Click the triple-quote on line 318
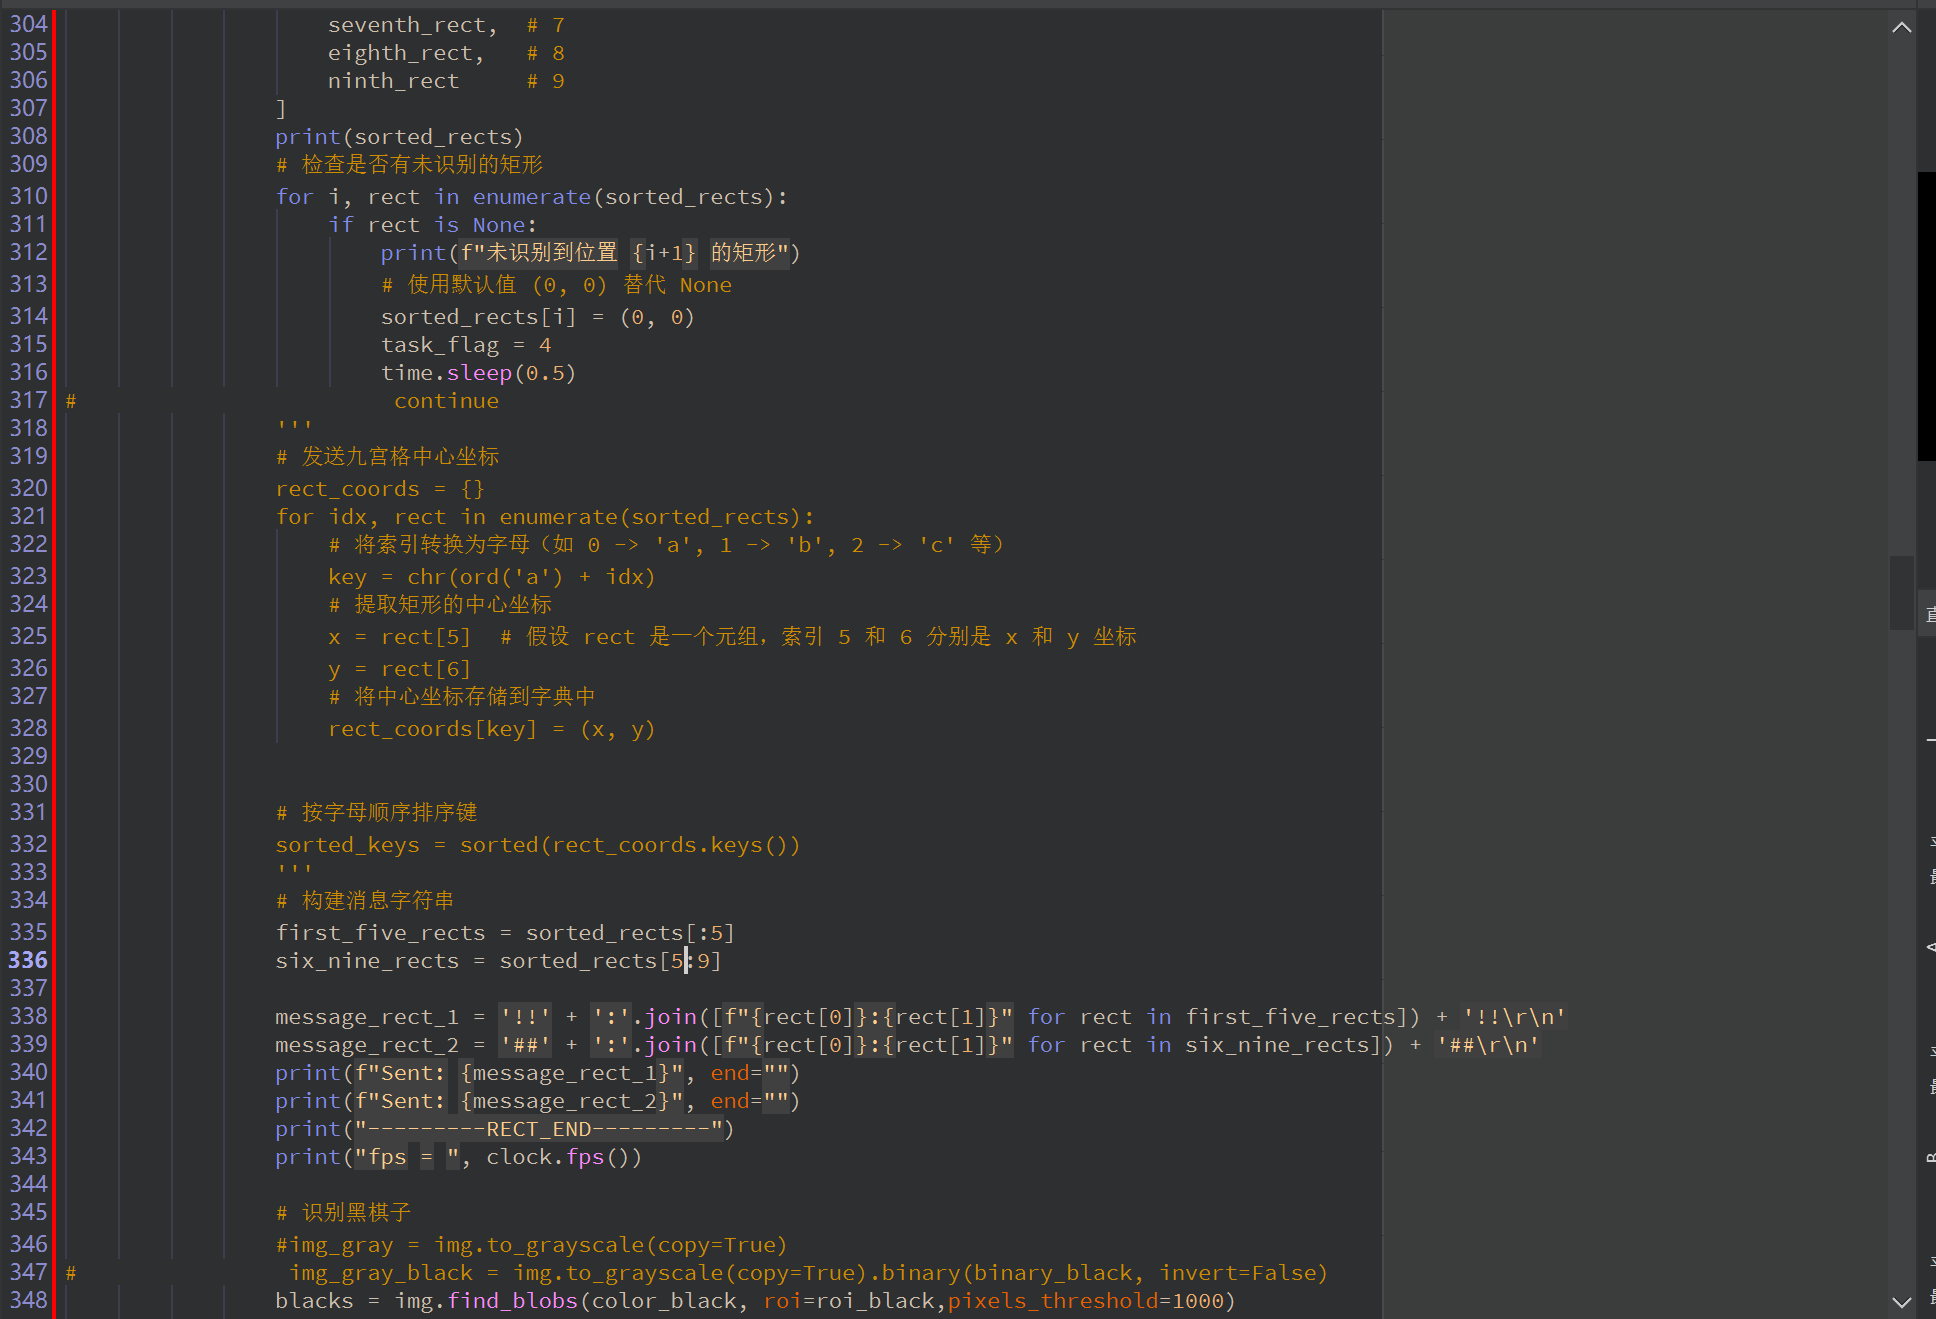 [294, 428]
